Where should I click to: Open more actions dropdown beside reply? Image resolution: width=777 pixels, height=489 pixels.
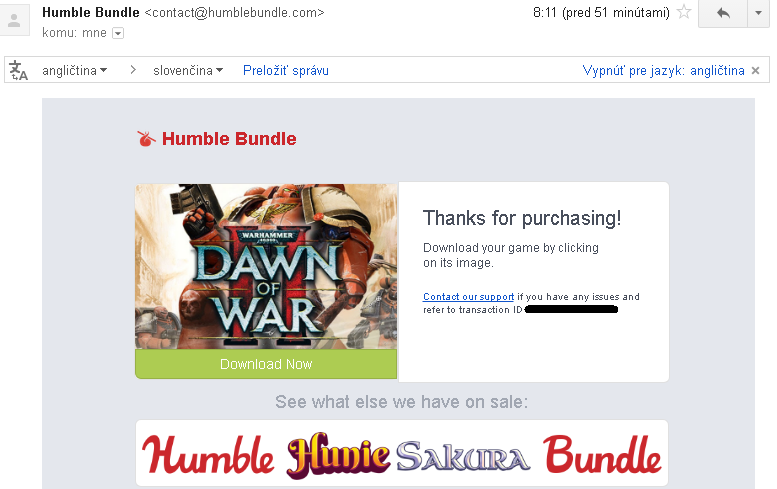[758, 13]
